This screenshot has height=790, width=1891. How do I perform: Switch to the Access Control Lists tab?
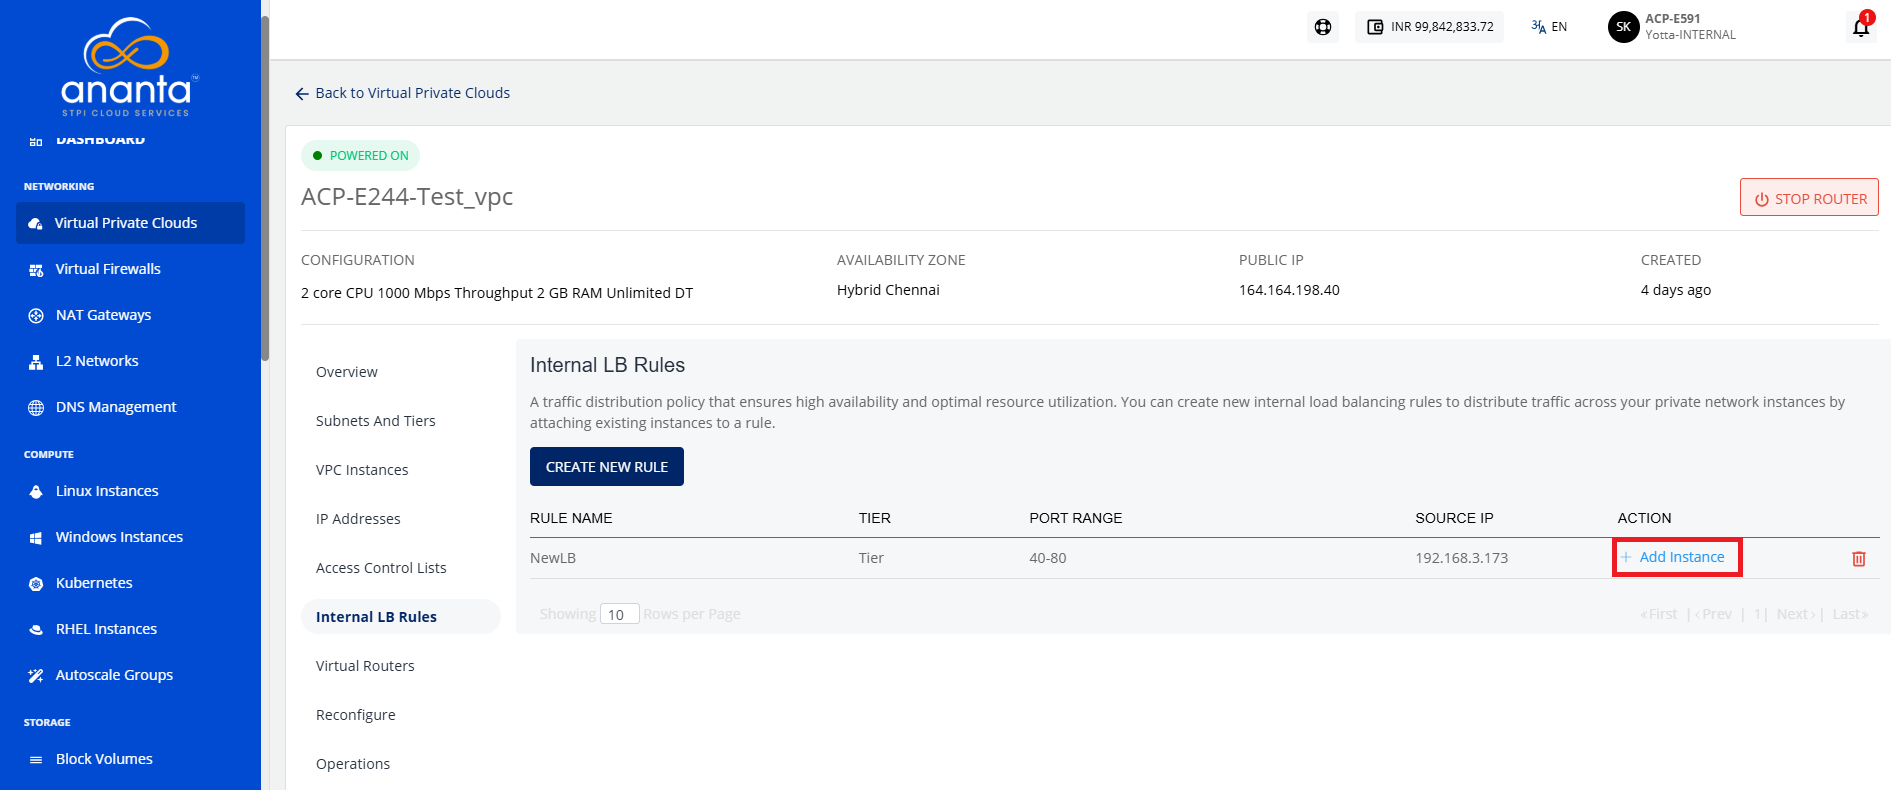tap(381, 568)
